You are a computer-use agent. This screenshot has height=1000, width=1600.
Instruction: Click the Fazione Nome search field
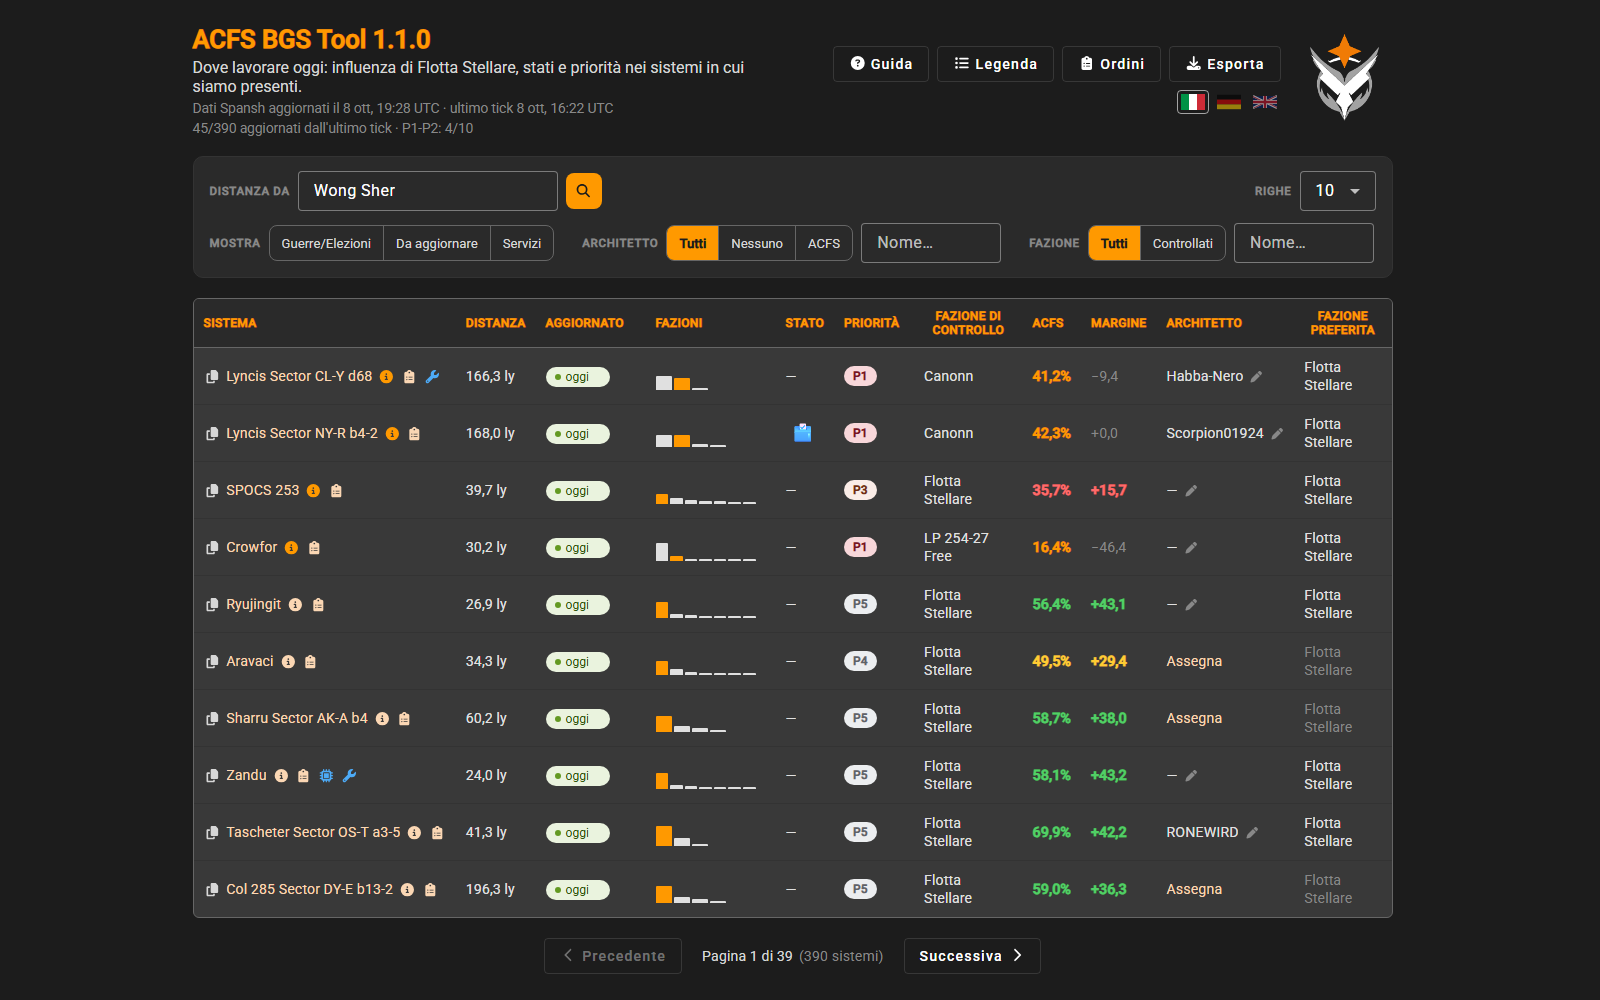coord(1304,243)
